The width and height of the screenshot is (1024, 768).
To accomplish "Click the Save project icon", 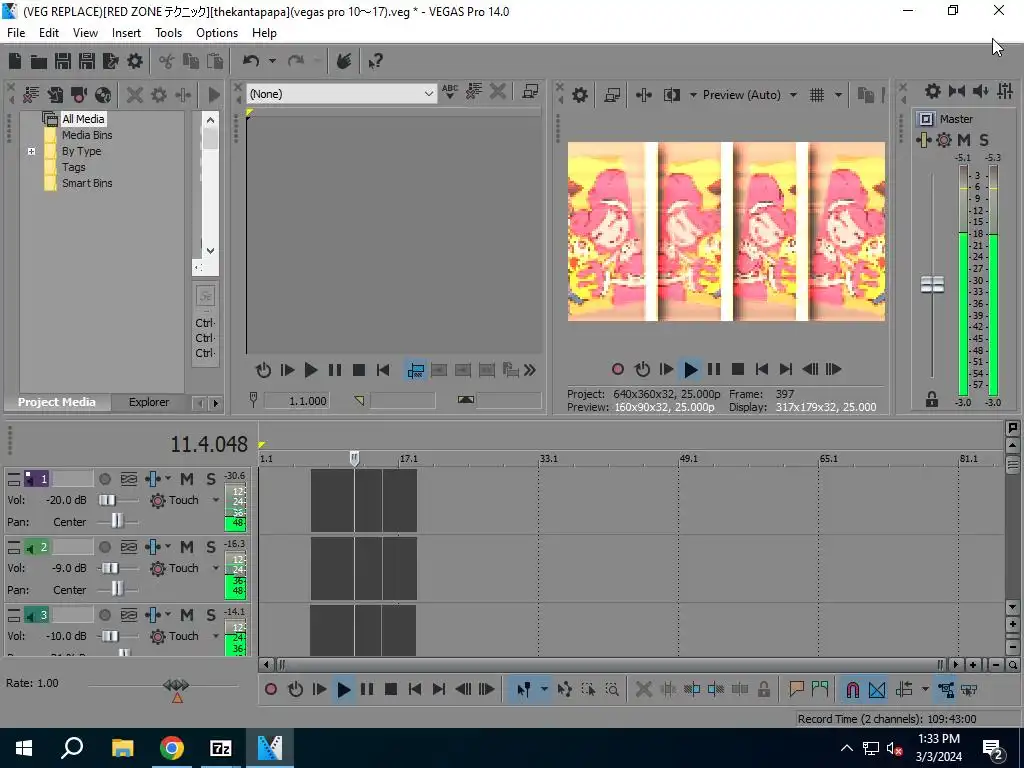I will (63, 61).
